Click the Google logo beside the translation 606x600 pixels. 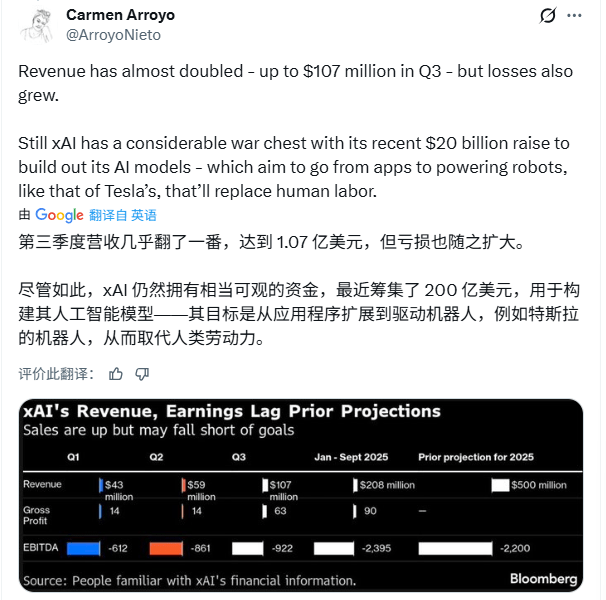[x=60, y=215]
